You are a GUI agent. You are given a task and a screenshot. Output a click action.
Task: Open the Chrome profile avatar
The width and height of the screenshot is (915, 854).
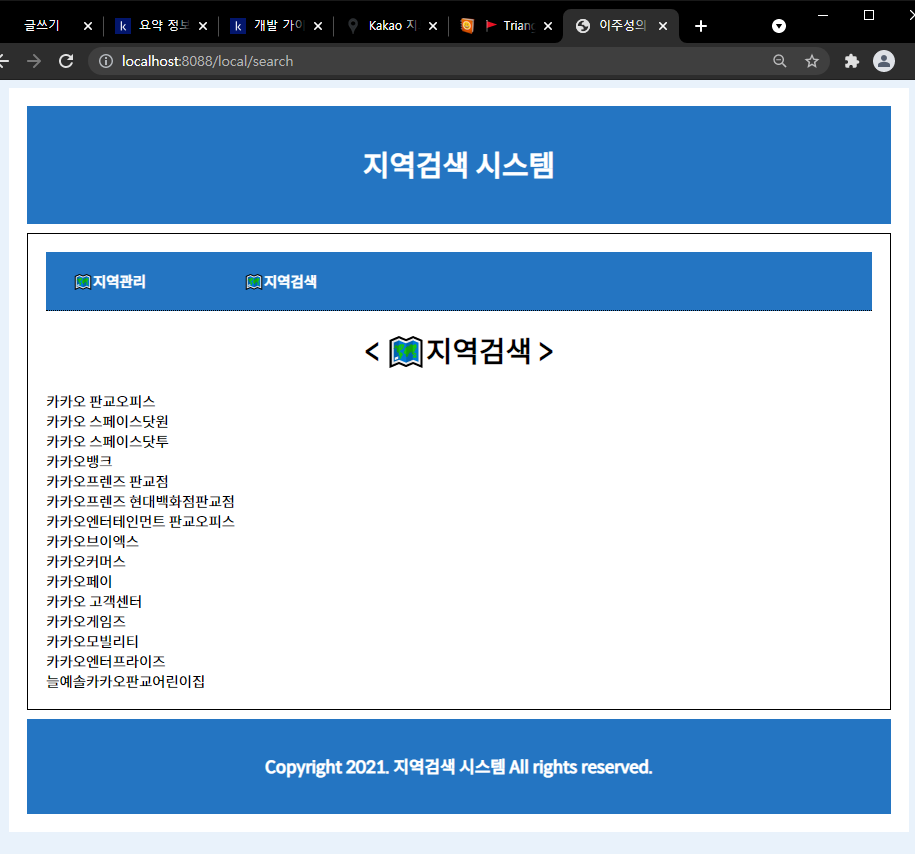883,61
